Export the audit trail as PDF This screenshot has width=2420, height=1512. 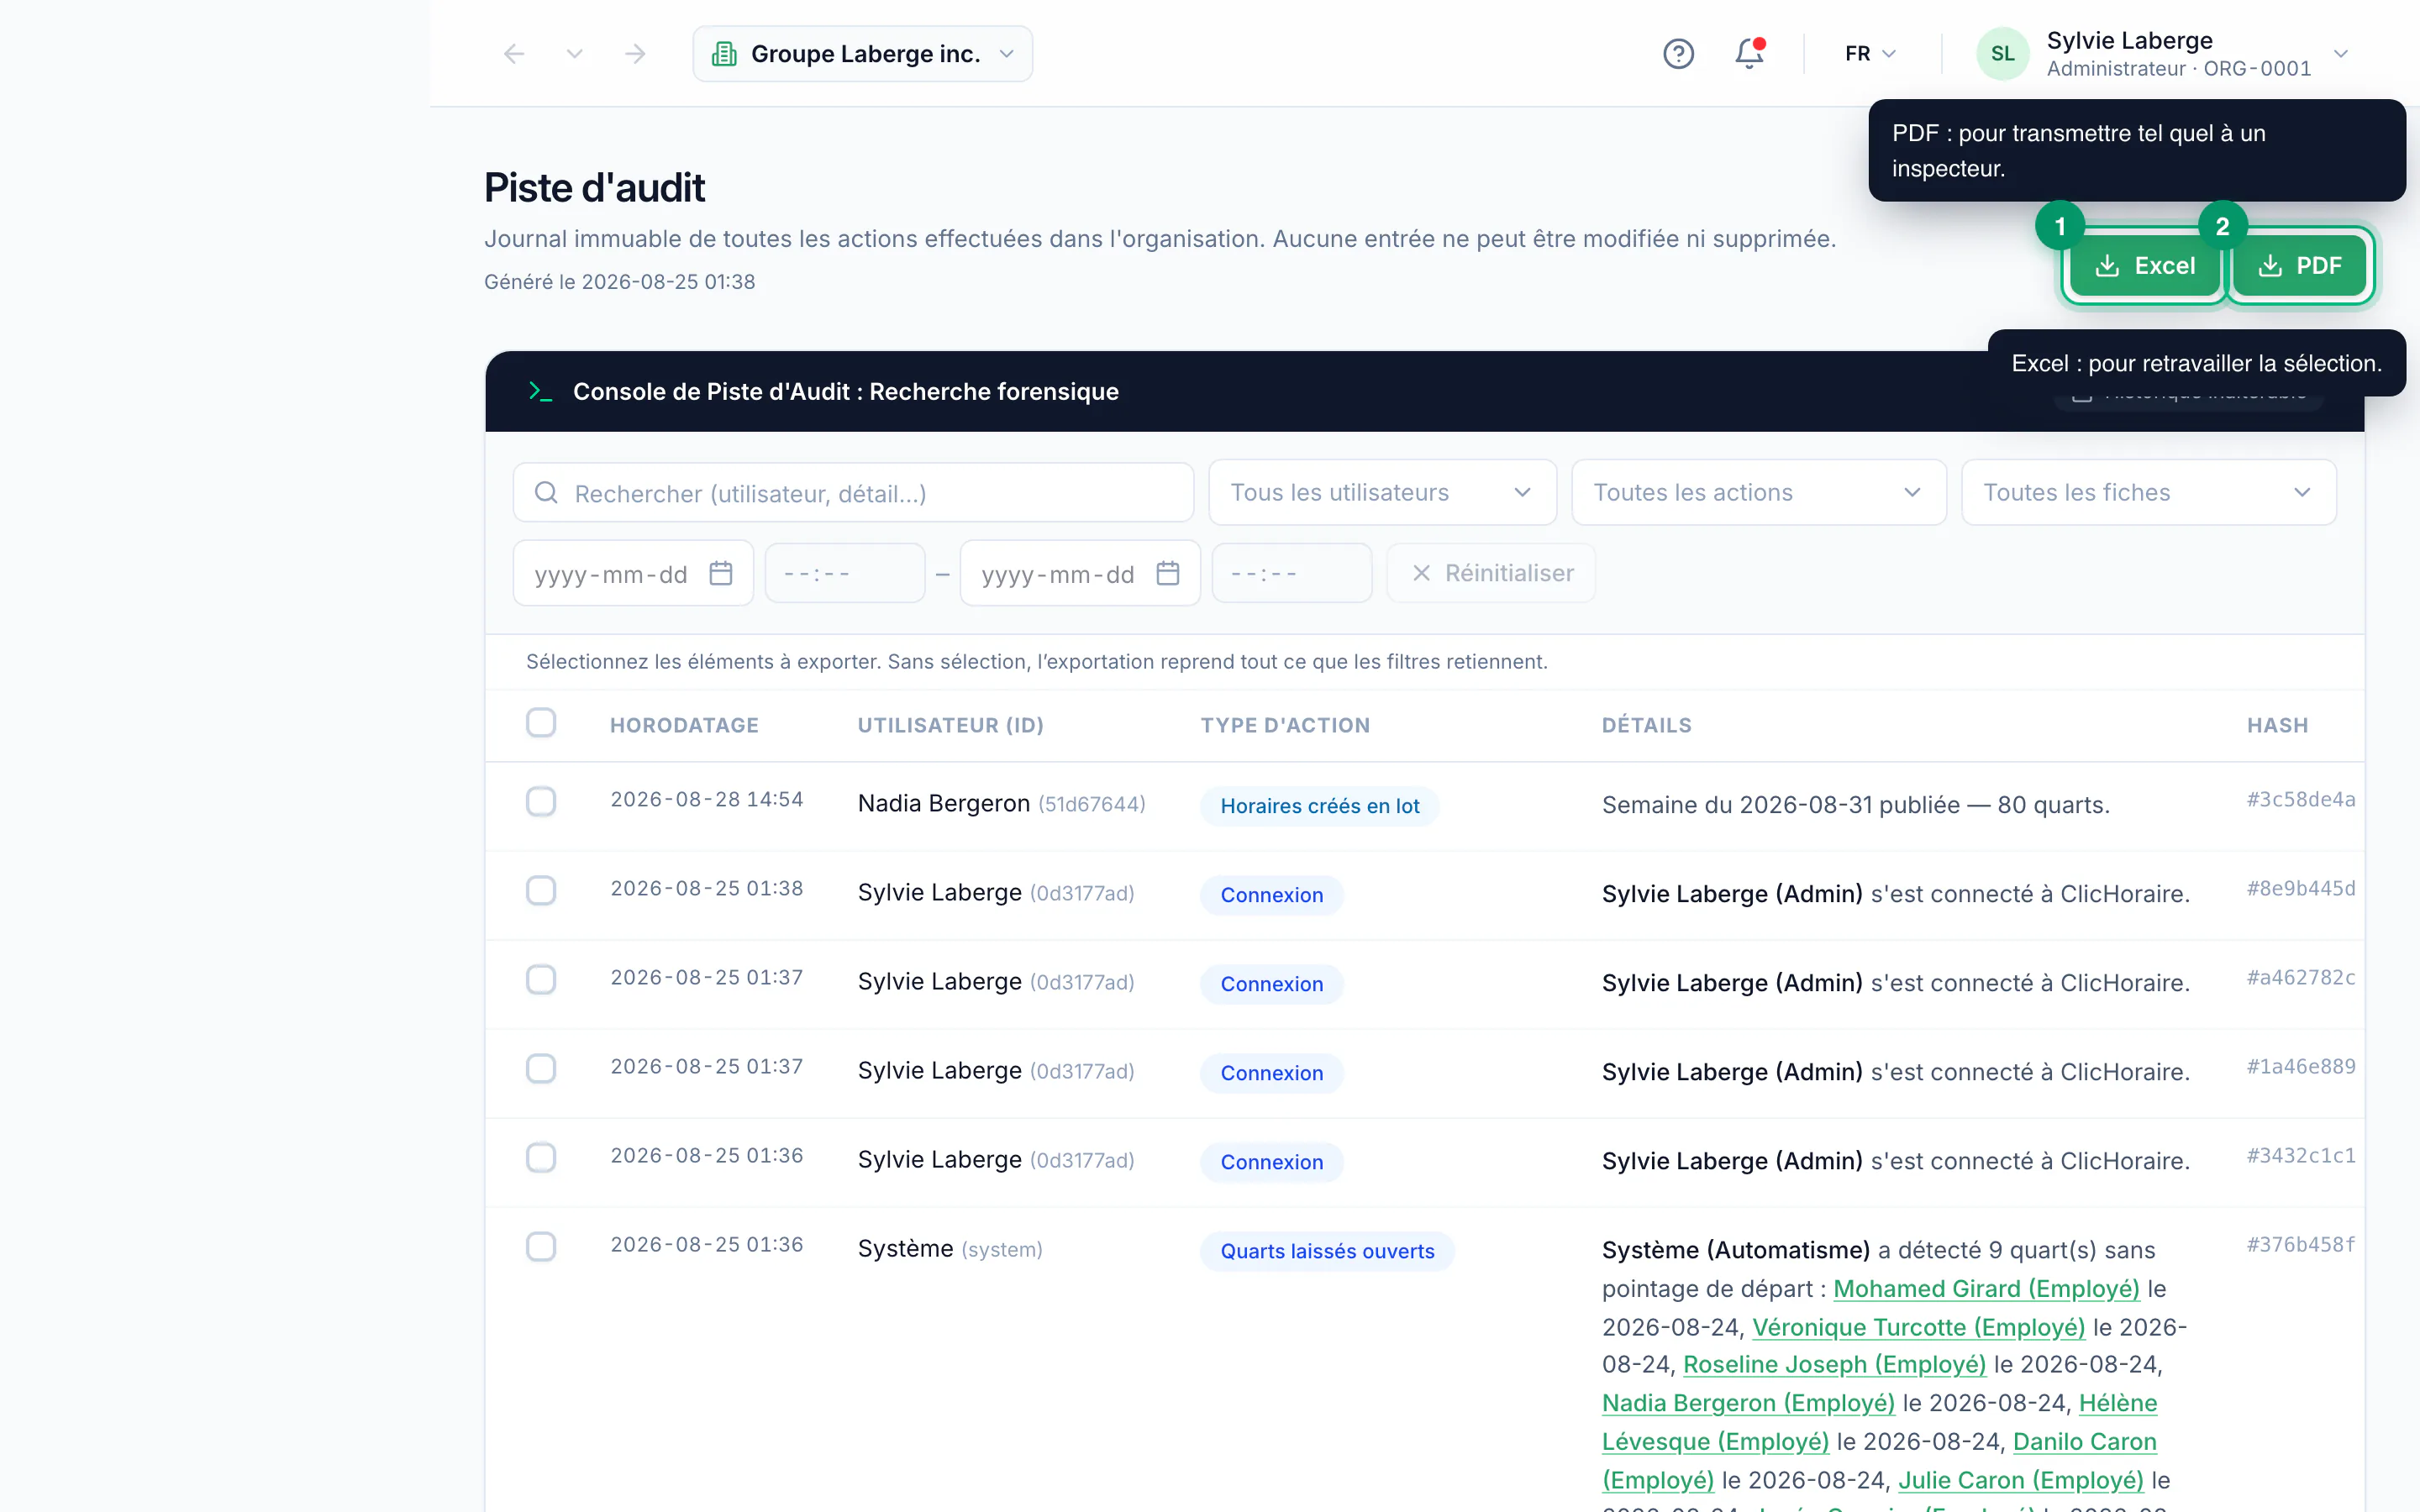[x=2300, y=266]
